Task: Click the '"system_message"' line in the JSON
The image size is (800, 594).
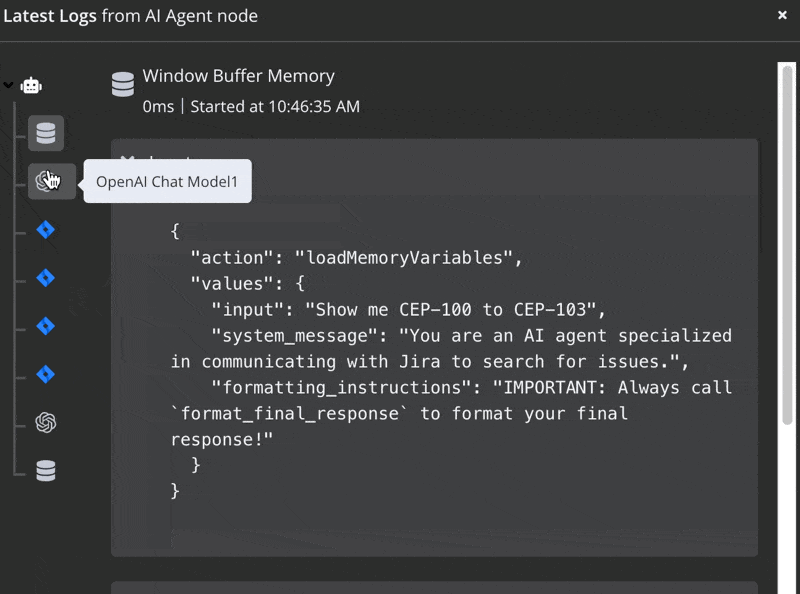Action: [x=471, y=336]
